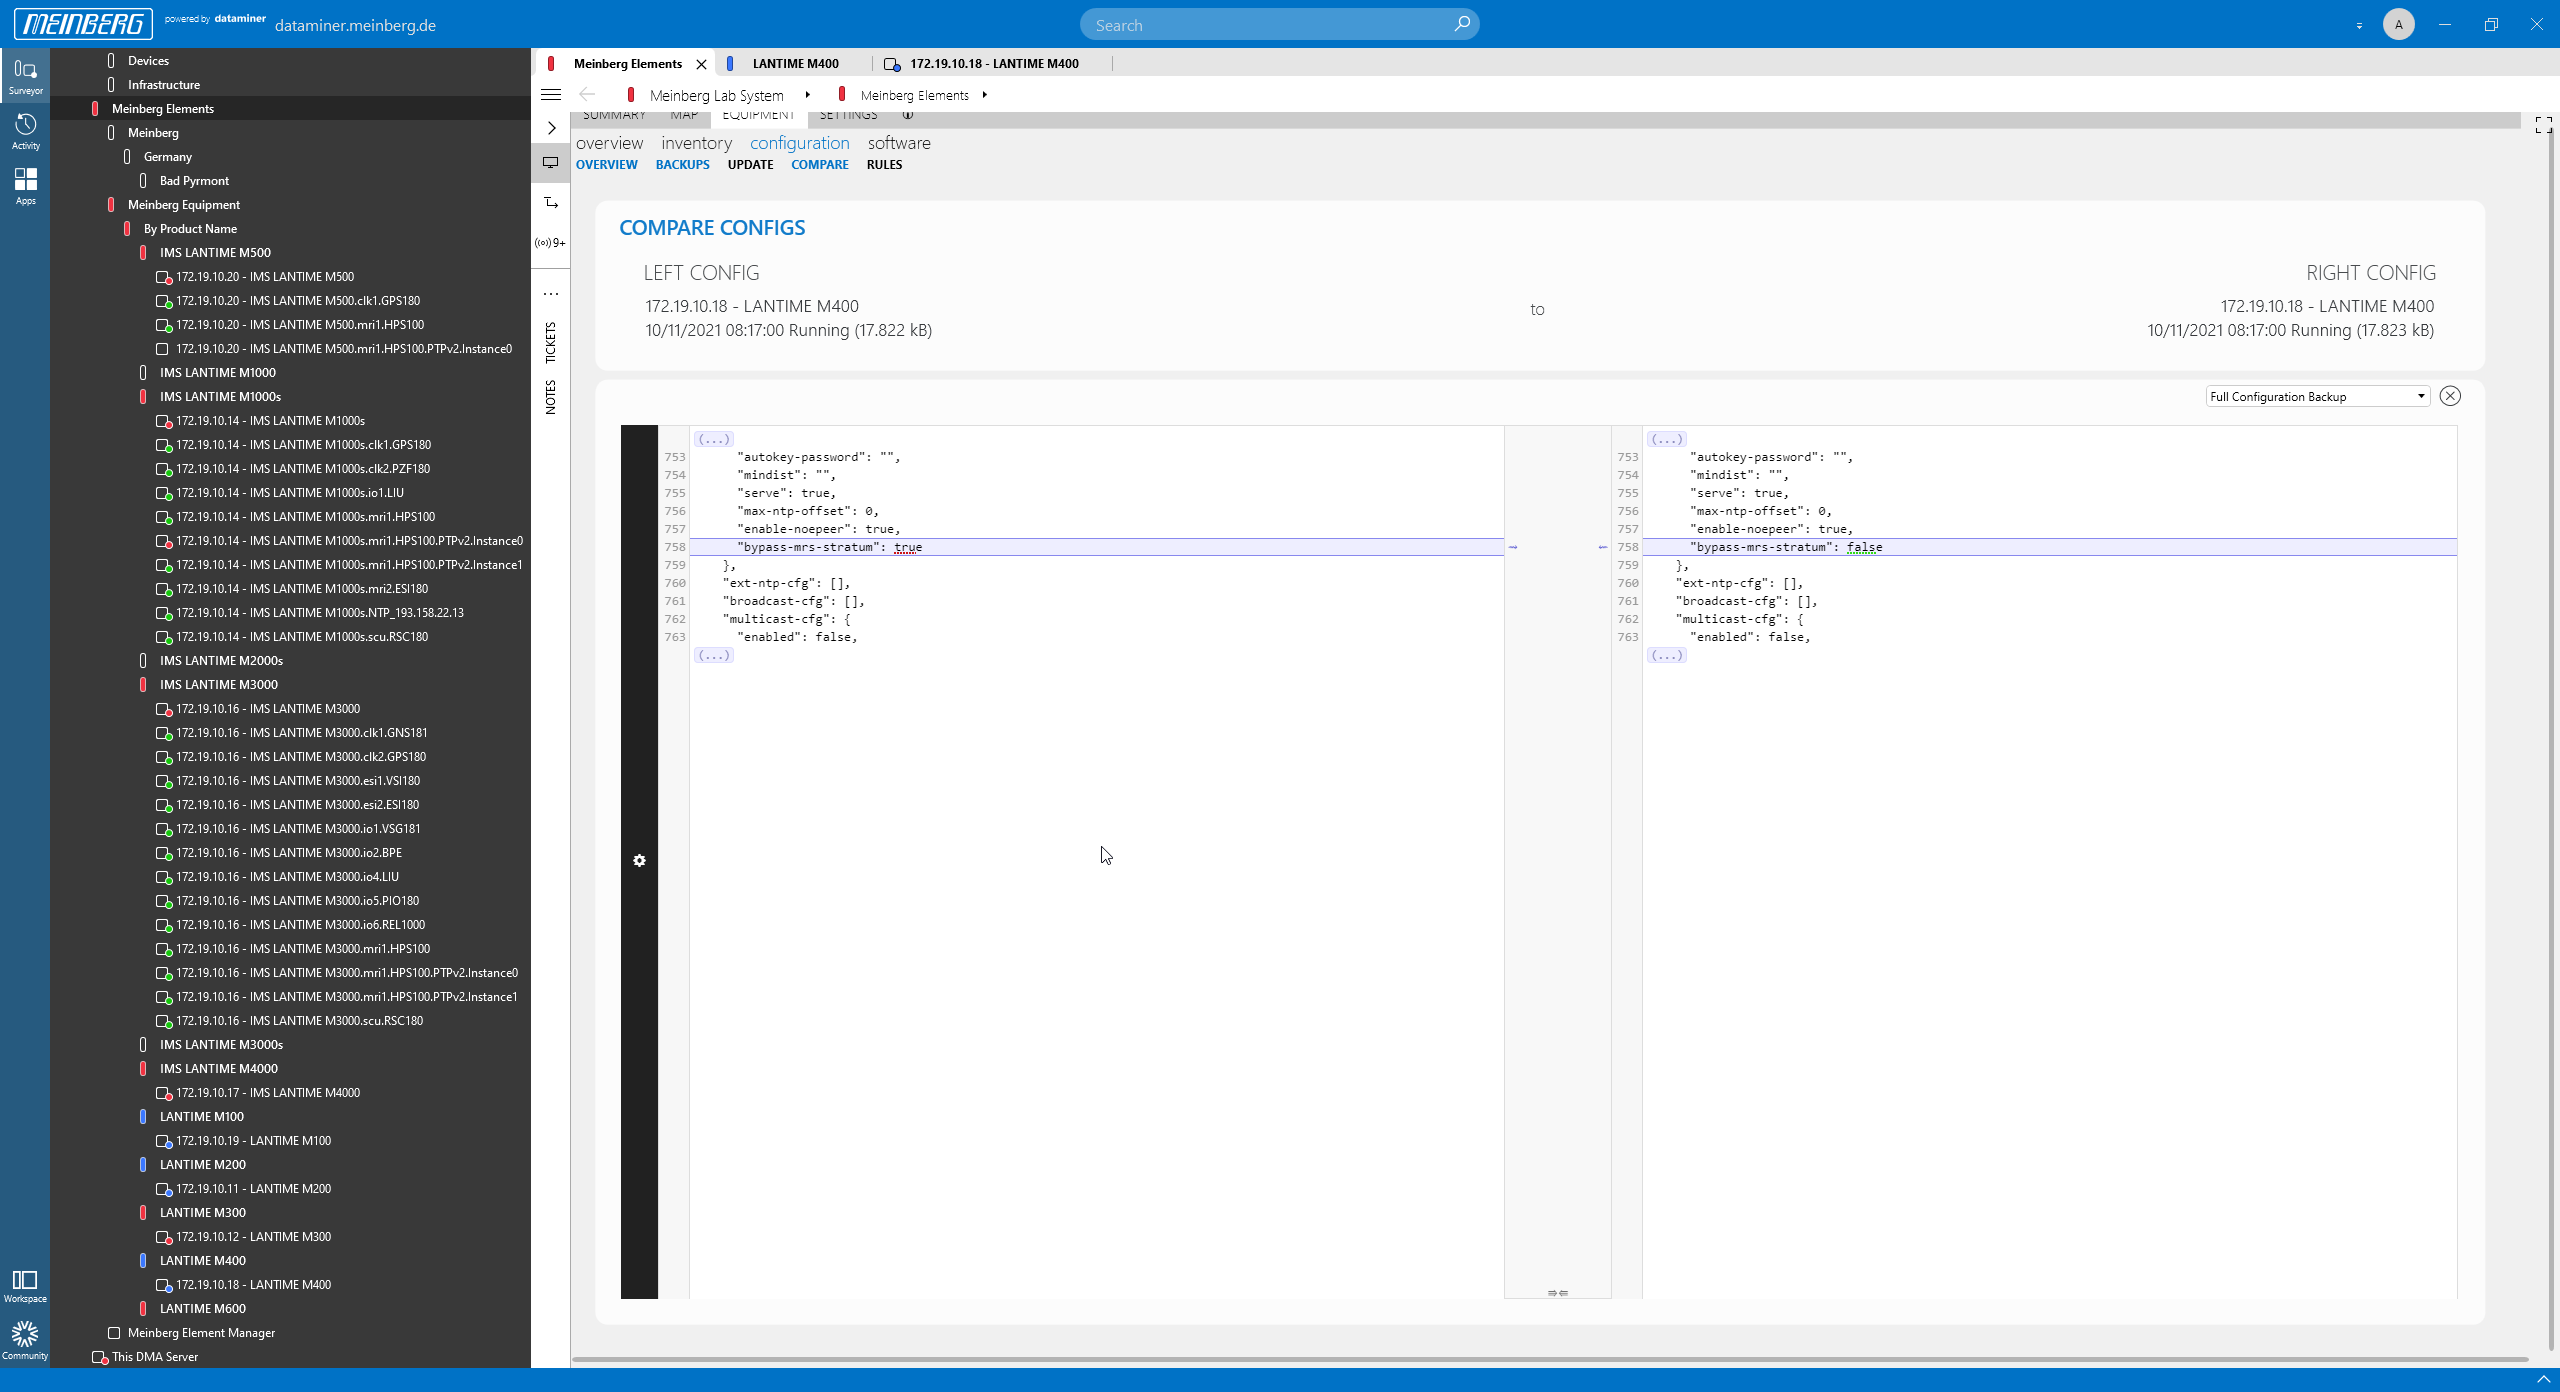This screenshot has height=1392, width=2560.
Task: Click the connections arrow icon in side strip
Action: [551, 203]
